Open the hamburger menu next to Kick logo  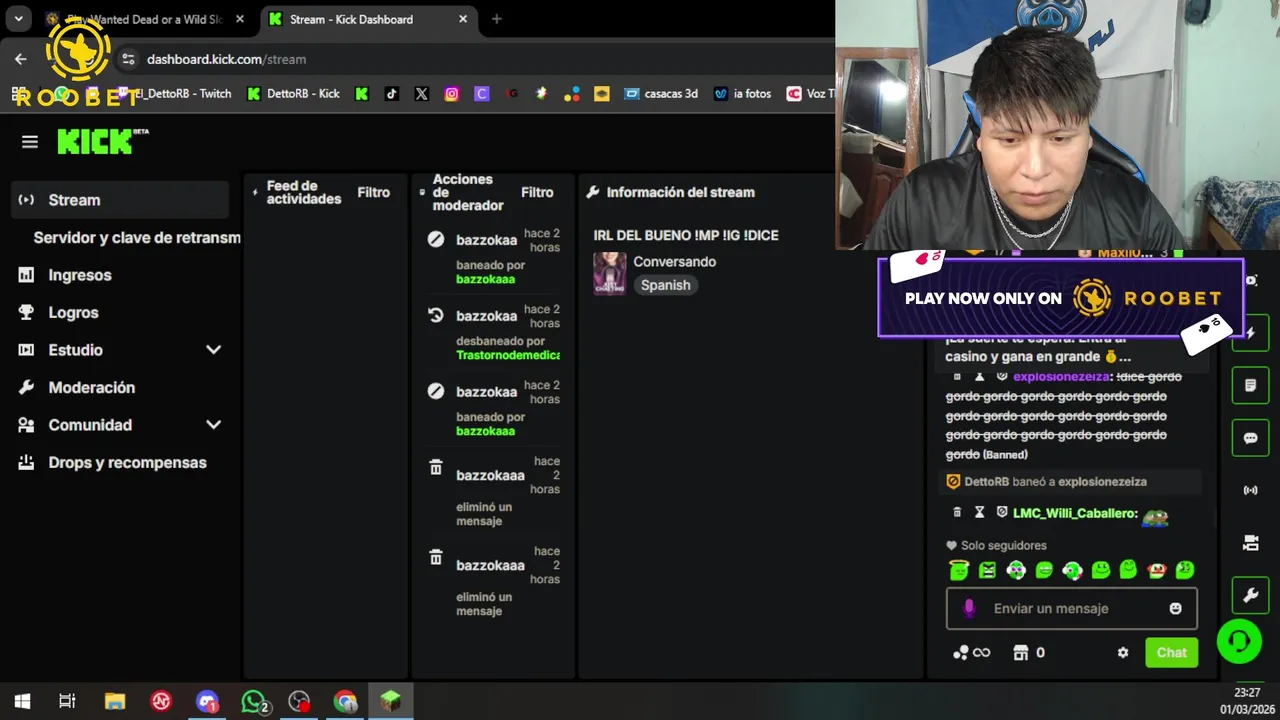[30, 142]
